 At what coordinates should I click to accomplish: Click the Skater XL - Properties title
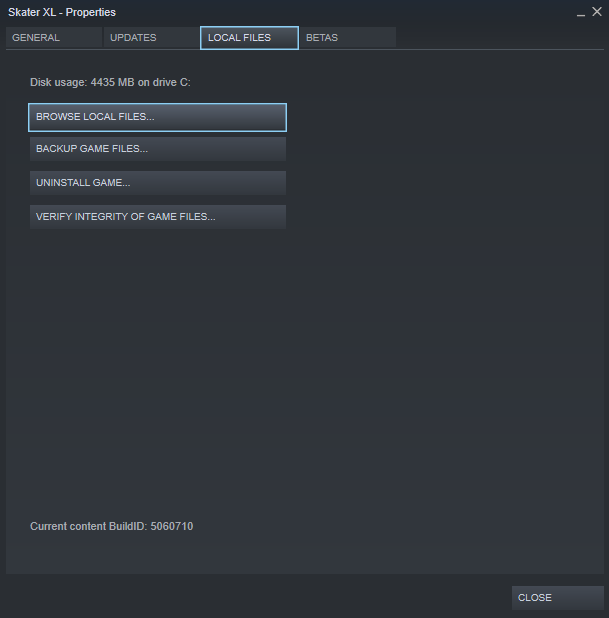pyautogui.click(x=62, y=13)
